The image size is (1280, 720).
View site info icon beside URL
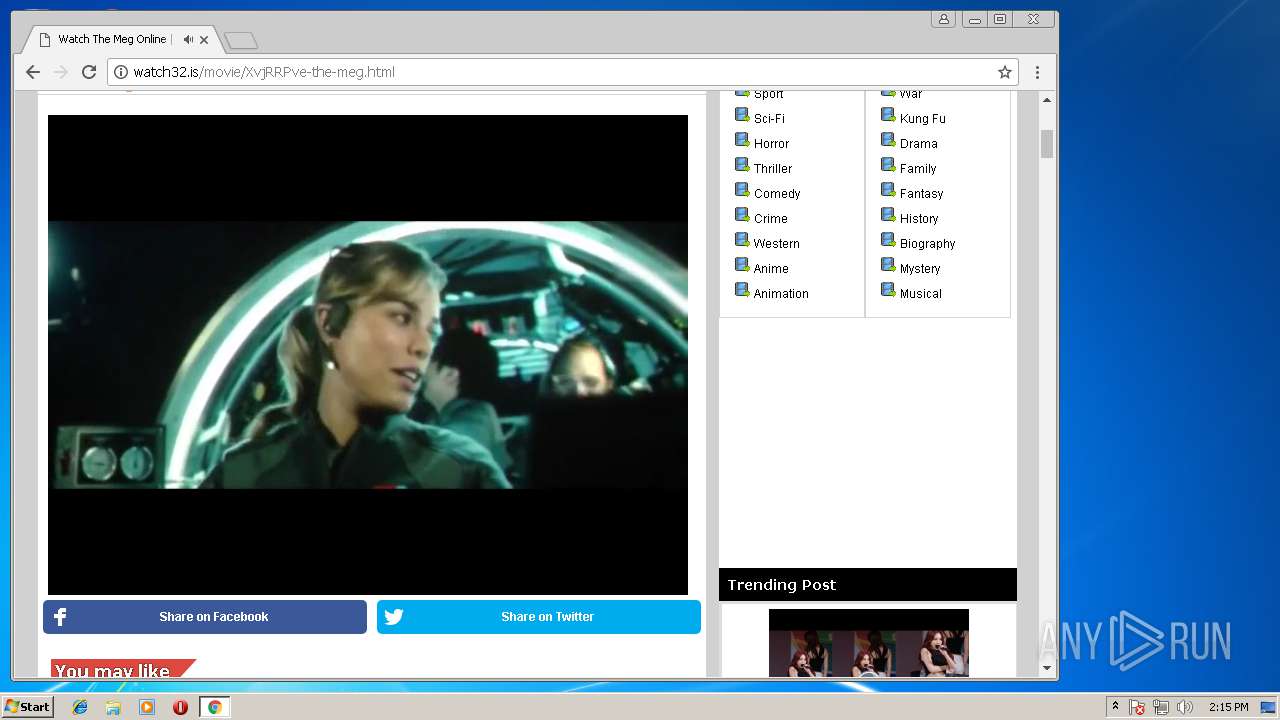(121, 72)
